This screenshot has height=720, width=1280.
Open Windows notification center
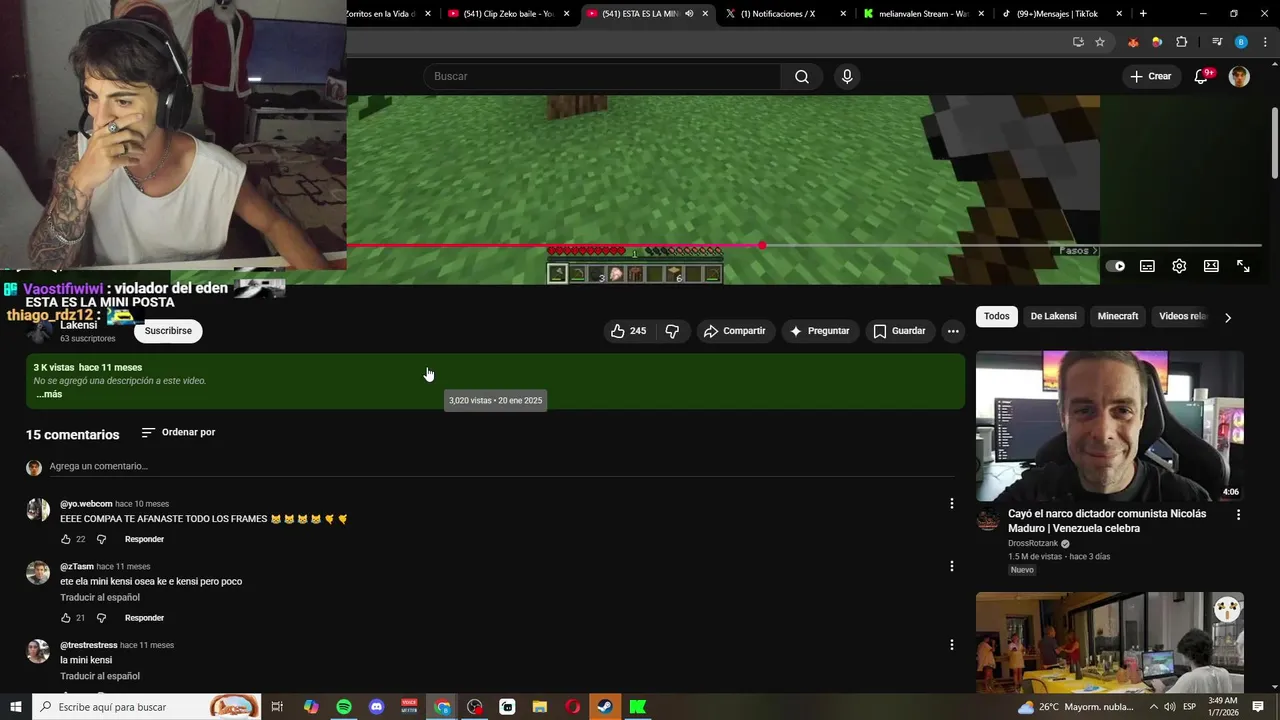1258,707
